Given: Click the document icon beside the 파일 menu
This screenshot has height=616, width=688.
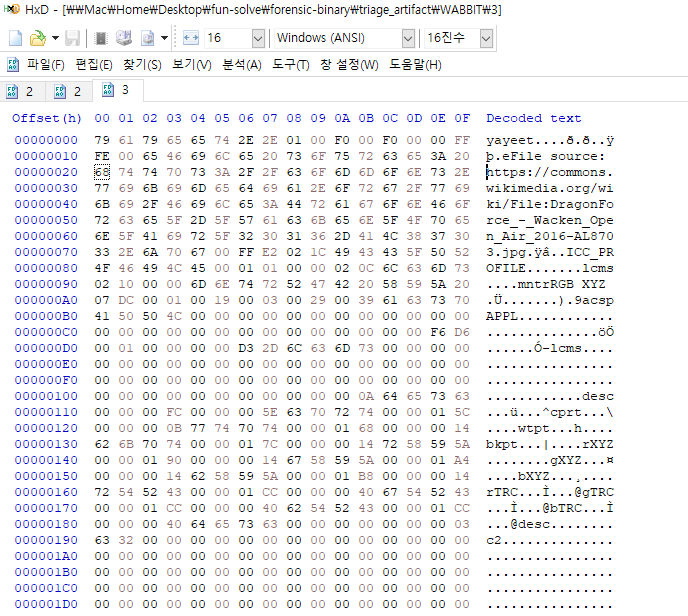Looking at the screenshot, I should pos(13,65).
